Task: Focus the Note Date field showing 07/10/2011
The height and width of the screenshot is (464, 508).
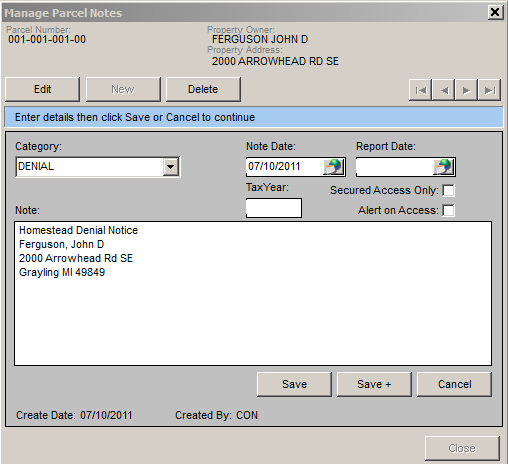Action: [285, 167]
